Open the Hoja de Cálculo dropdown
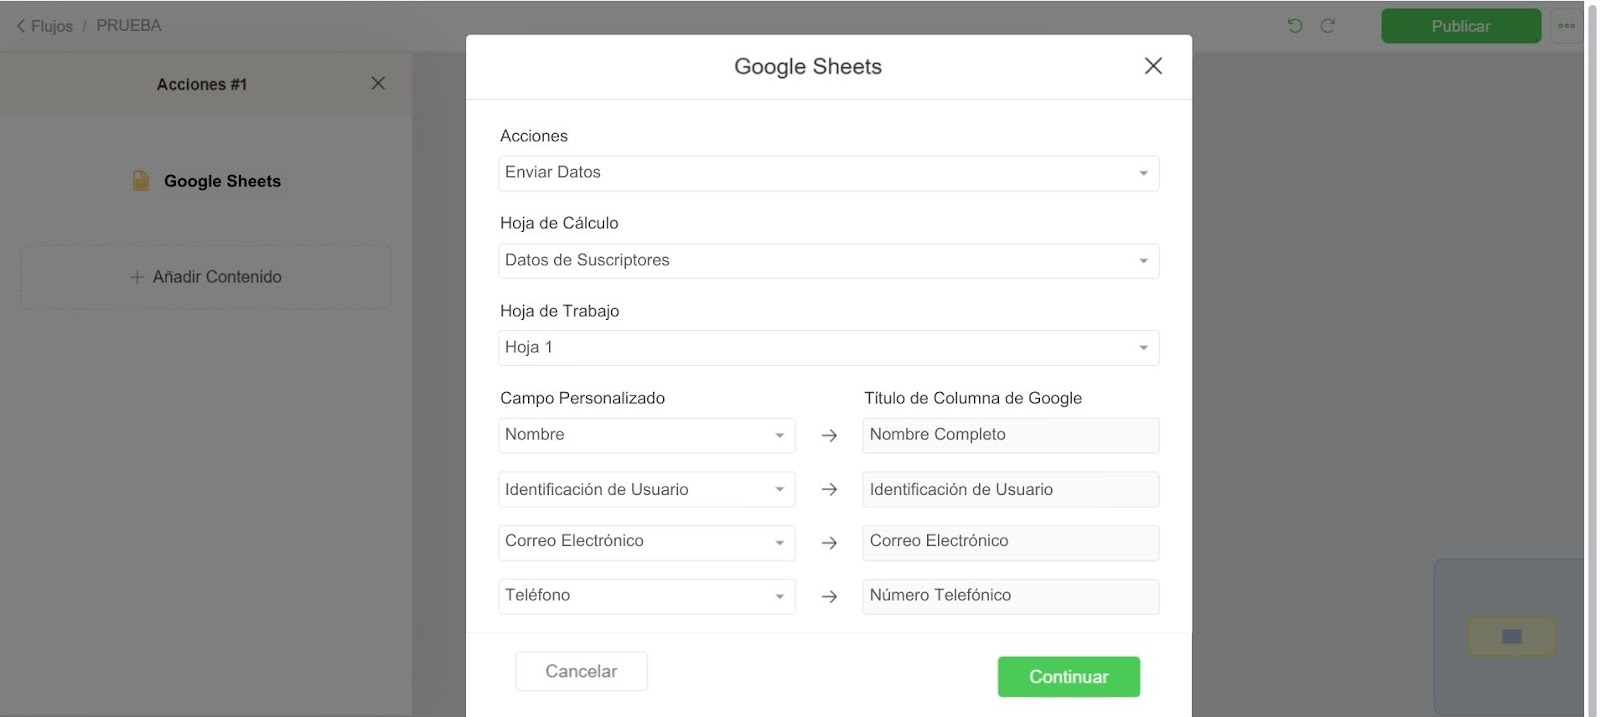This screenshot has height=717, width=1600. click(x=828, y=261)
